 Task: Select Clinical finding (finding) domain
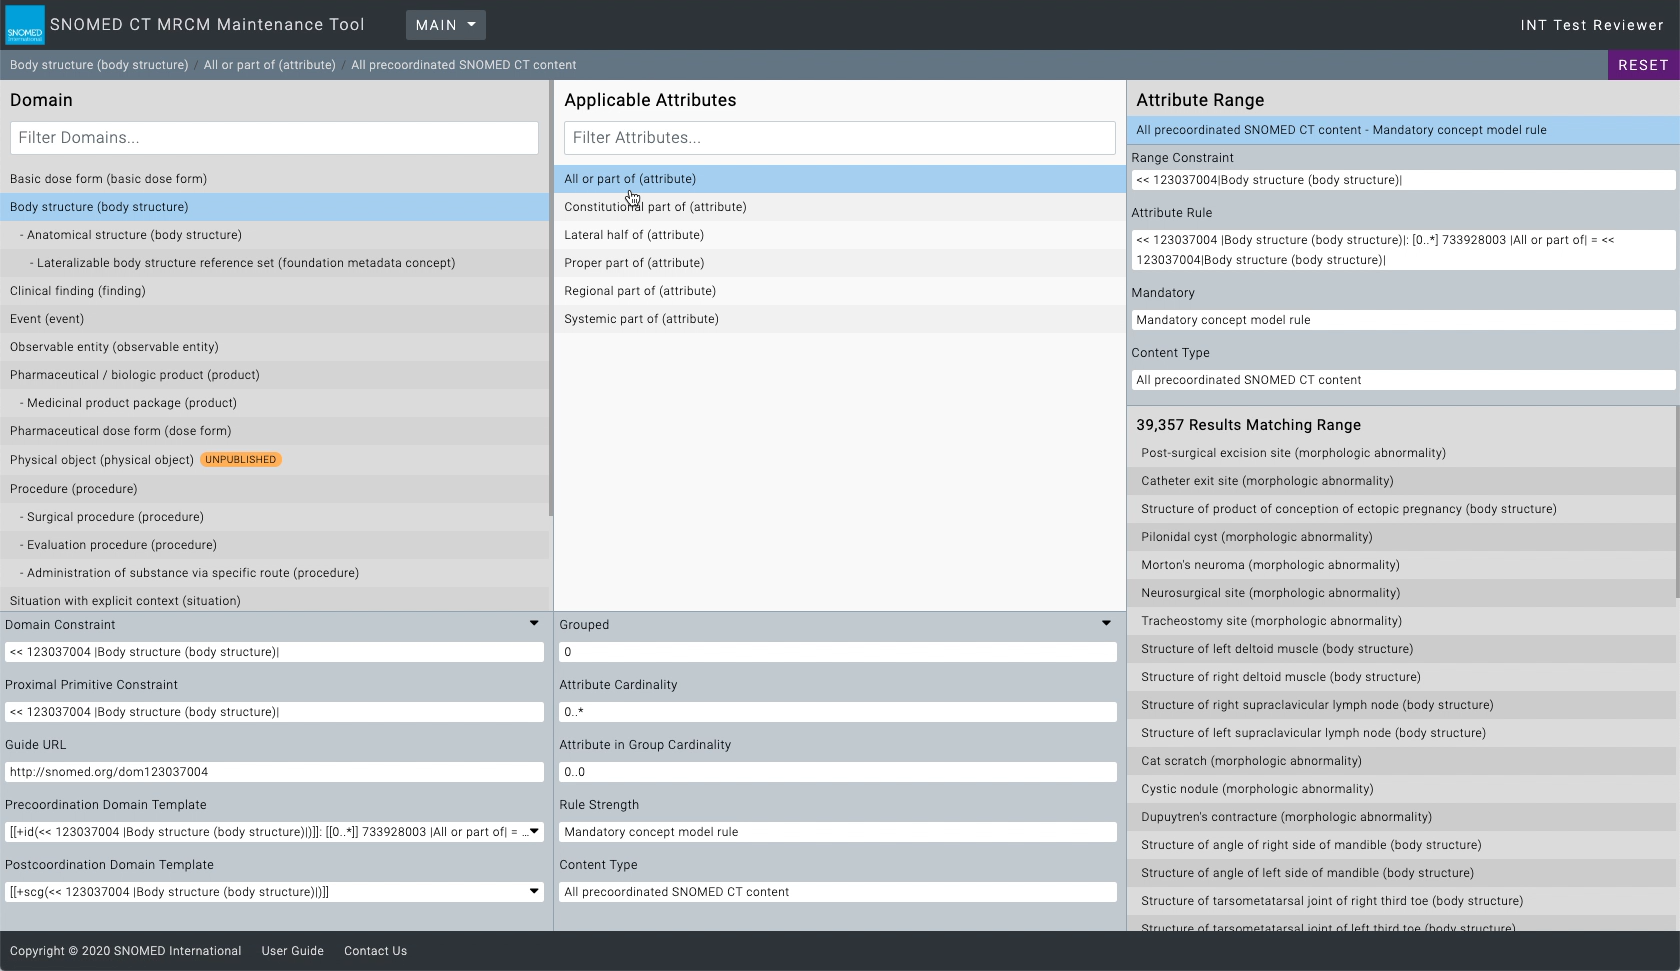274,291
